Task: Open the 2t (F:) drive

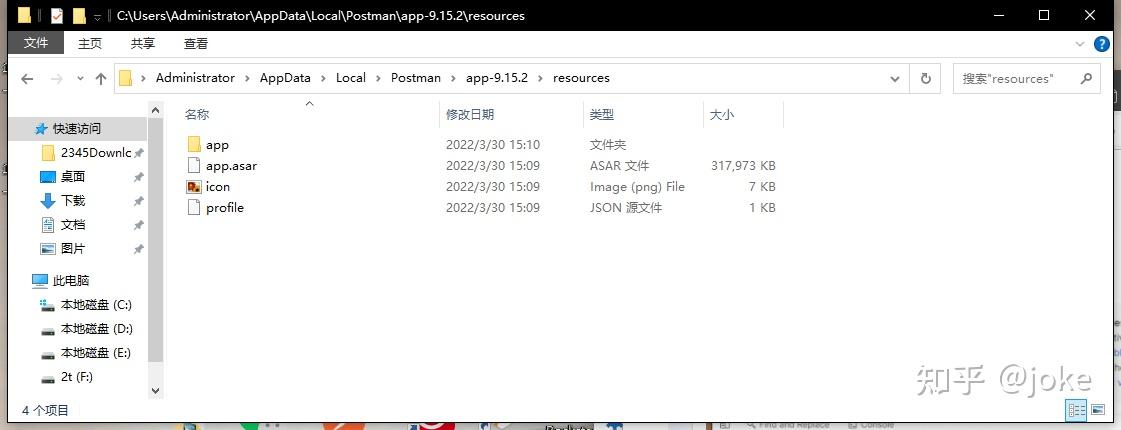Action: point(76,377)
